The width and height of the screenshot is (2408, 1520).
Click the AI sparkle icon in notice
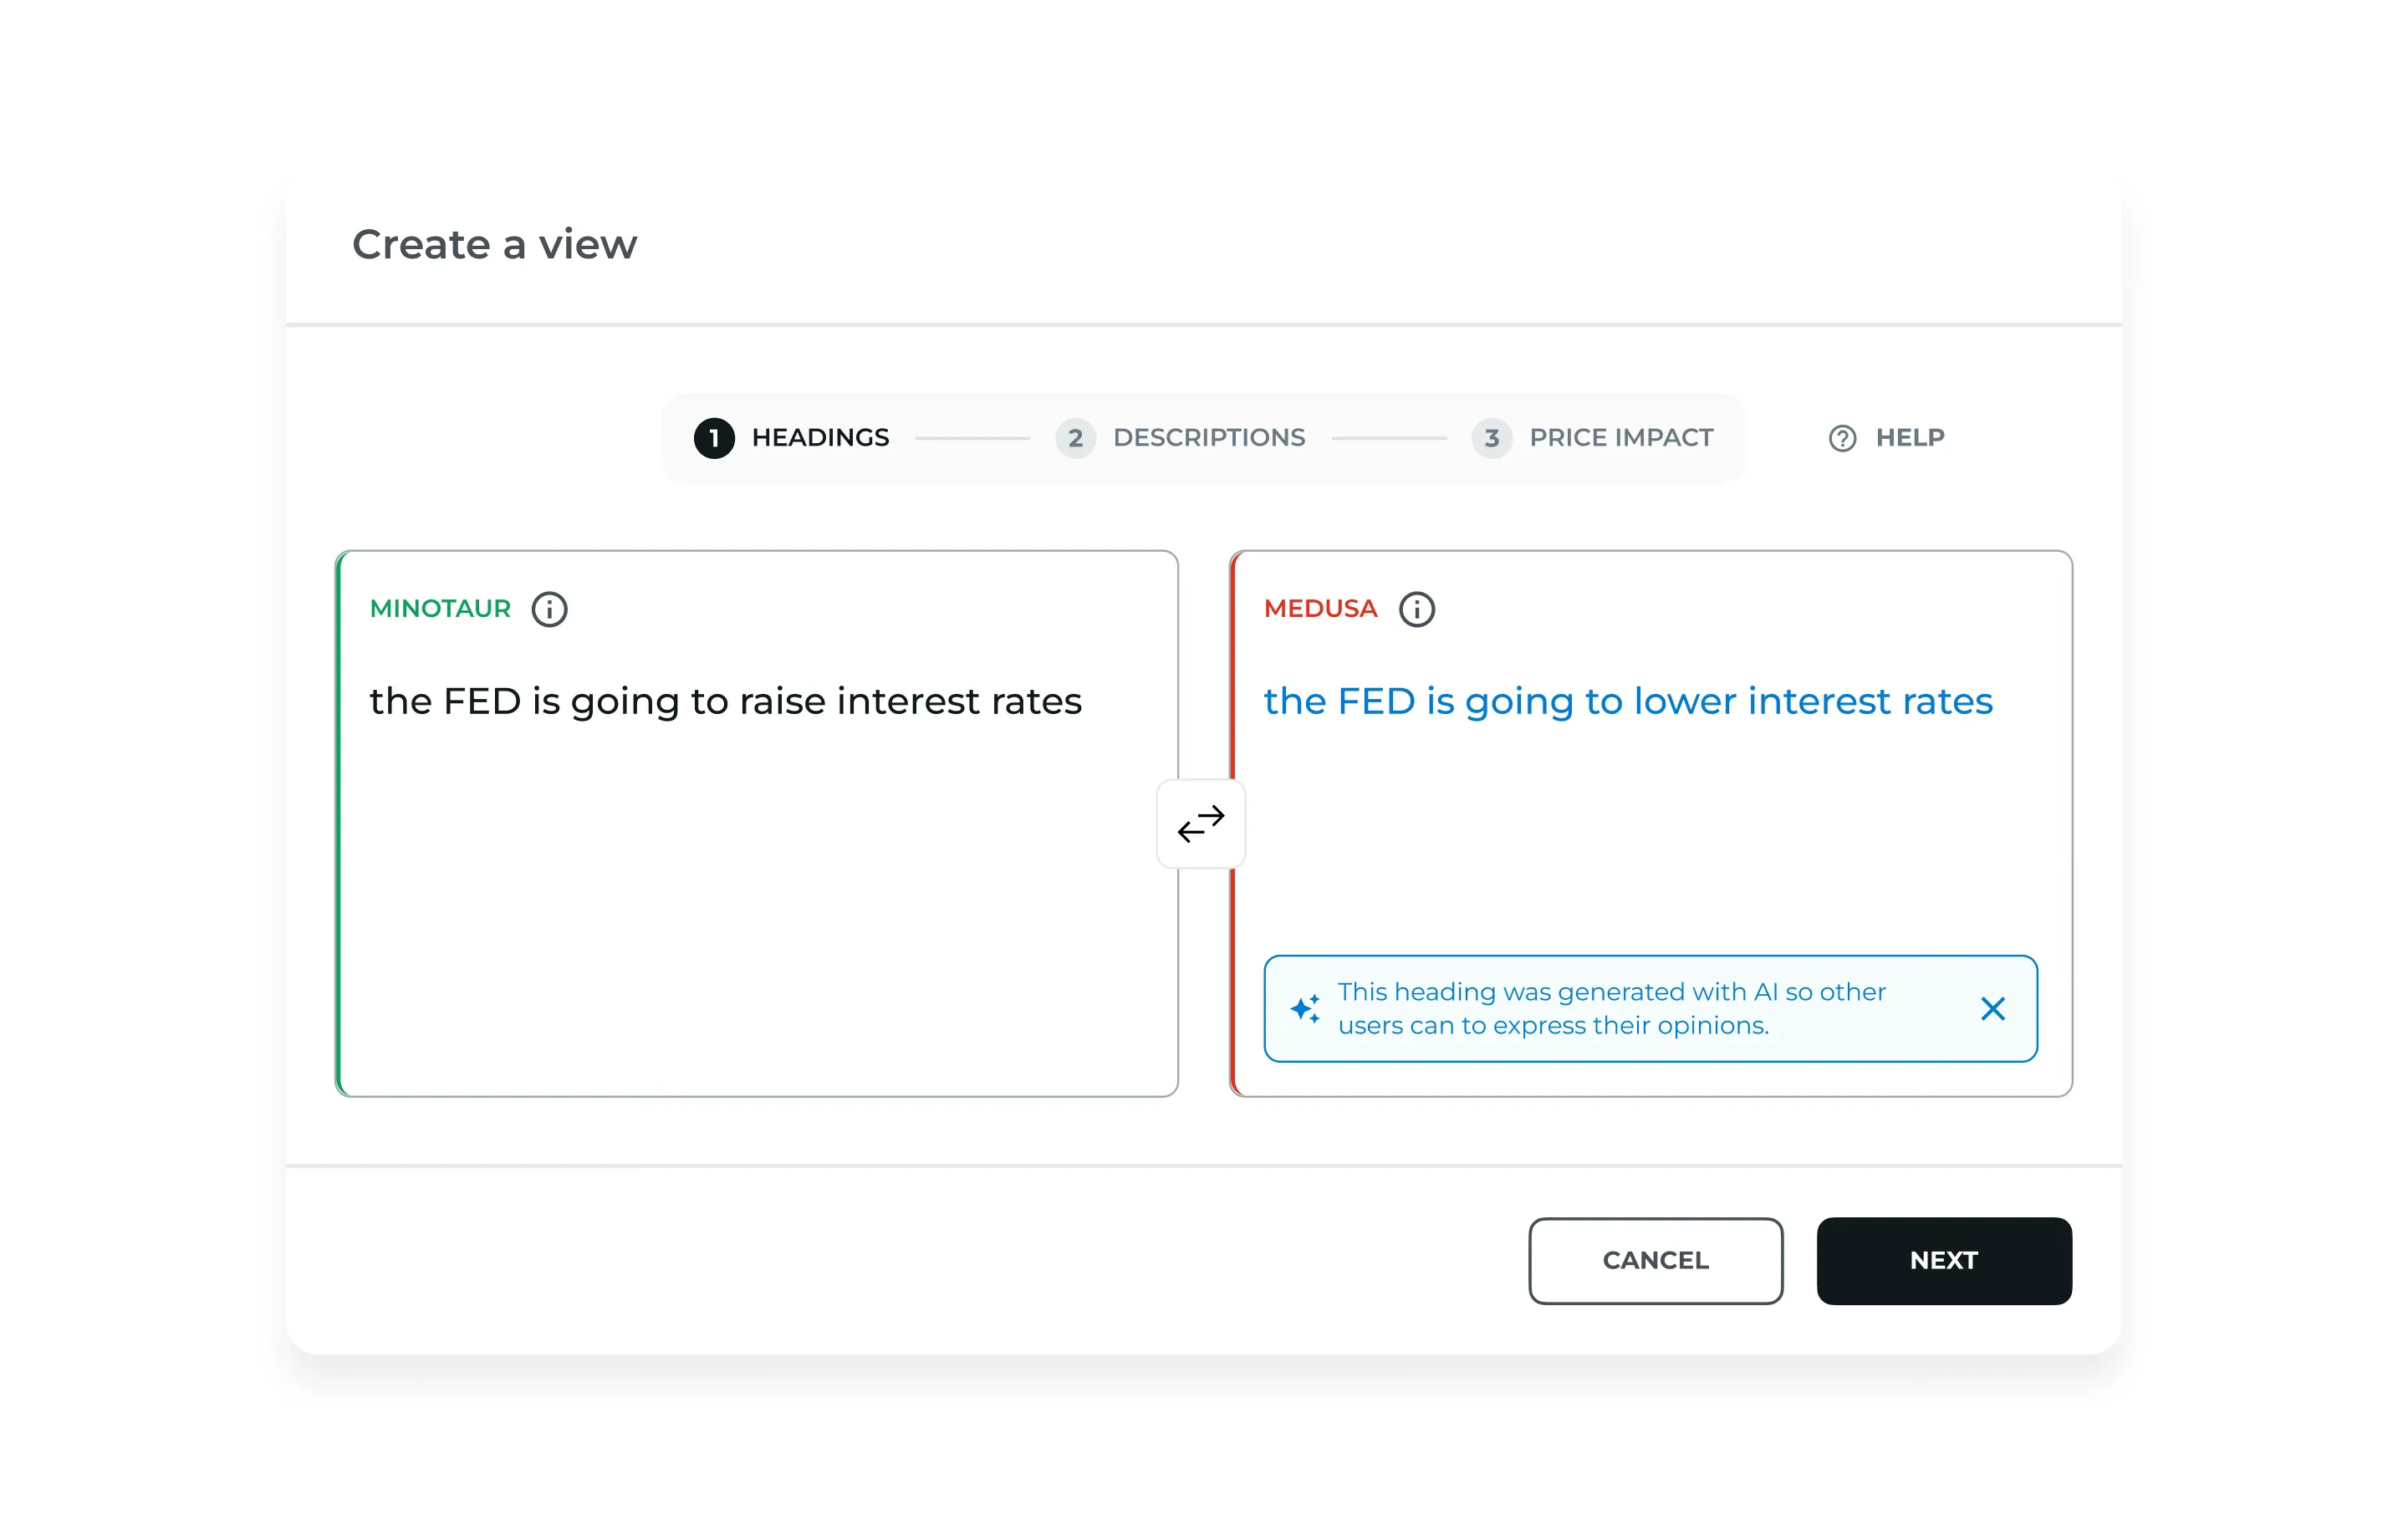[x=1304, y=1009]
